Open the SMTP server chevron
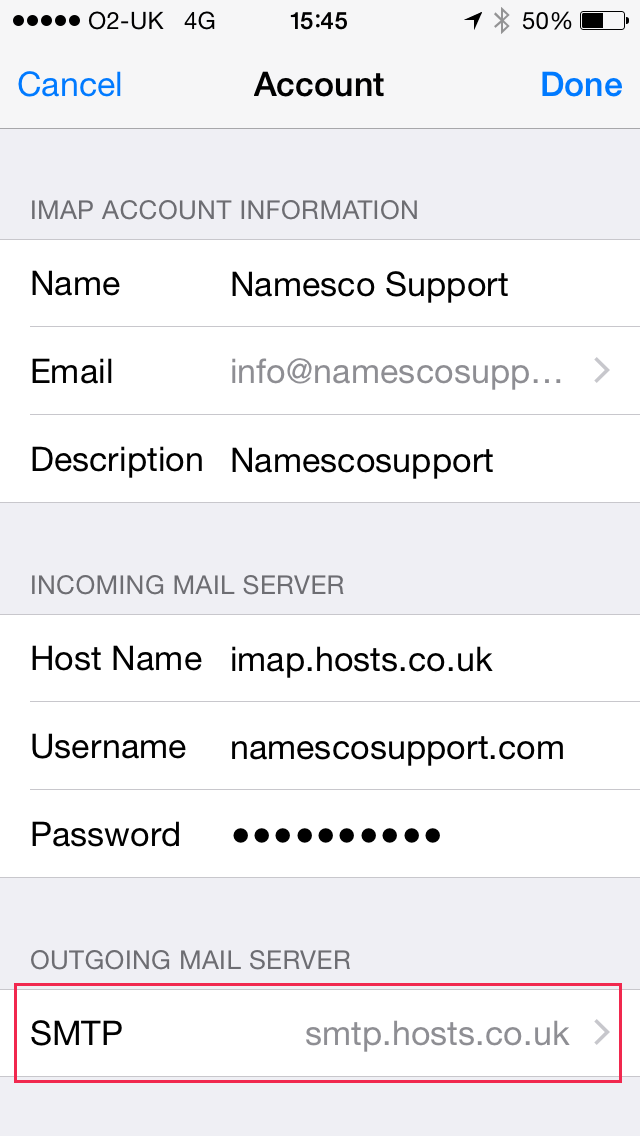This screenshot has height=1136, width=640. (x=602, y=1032)
